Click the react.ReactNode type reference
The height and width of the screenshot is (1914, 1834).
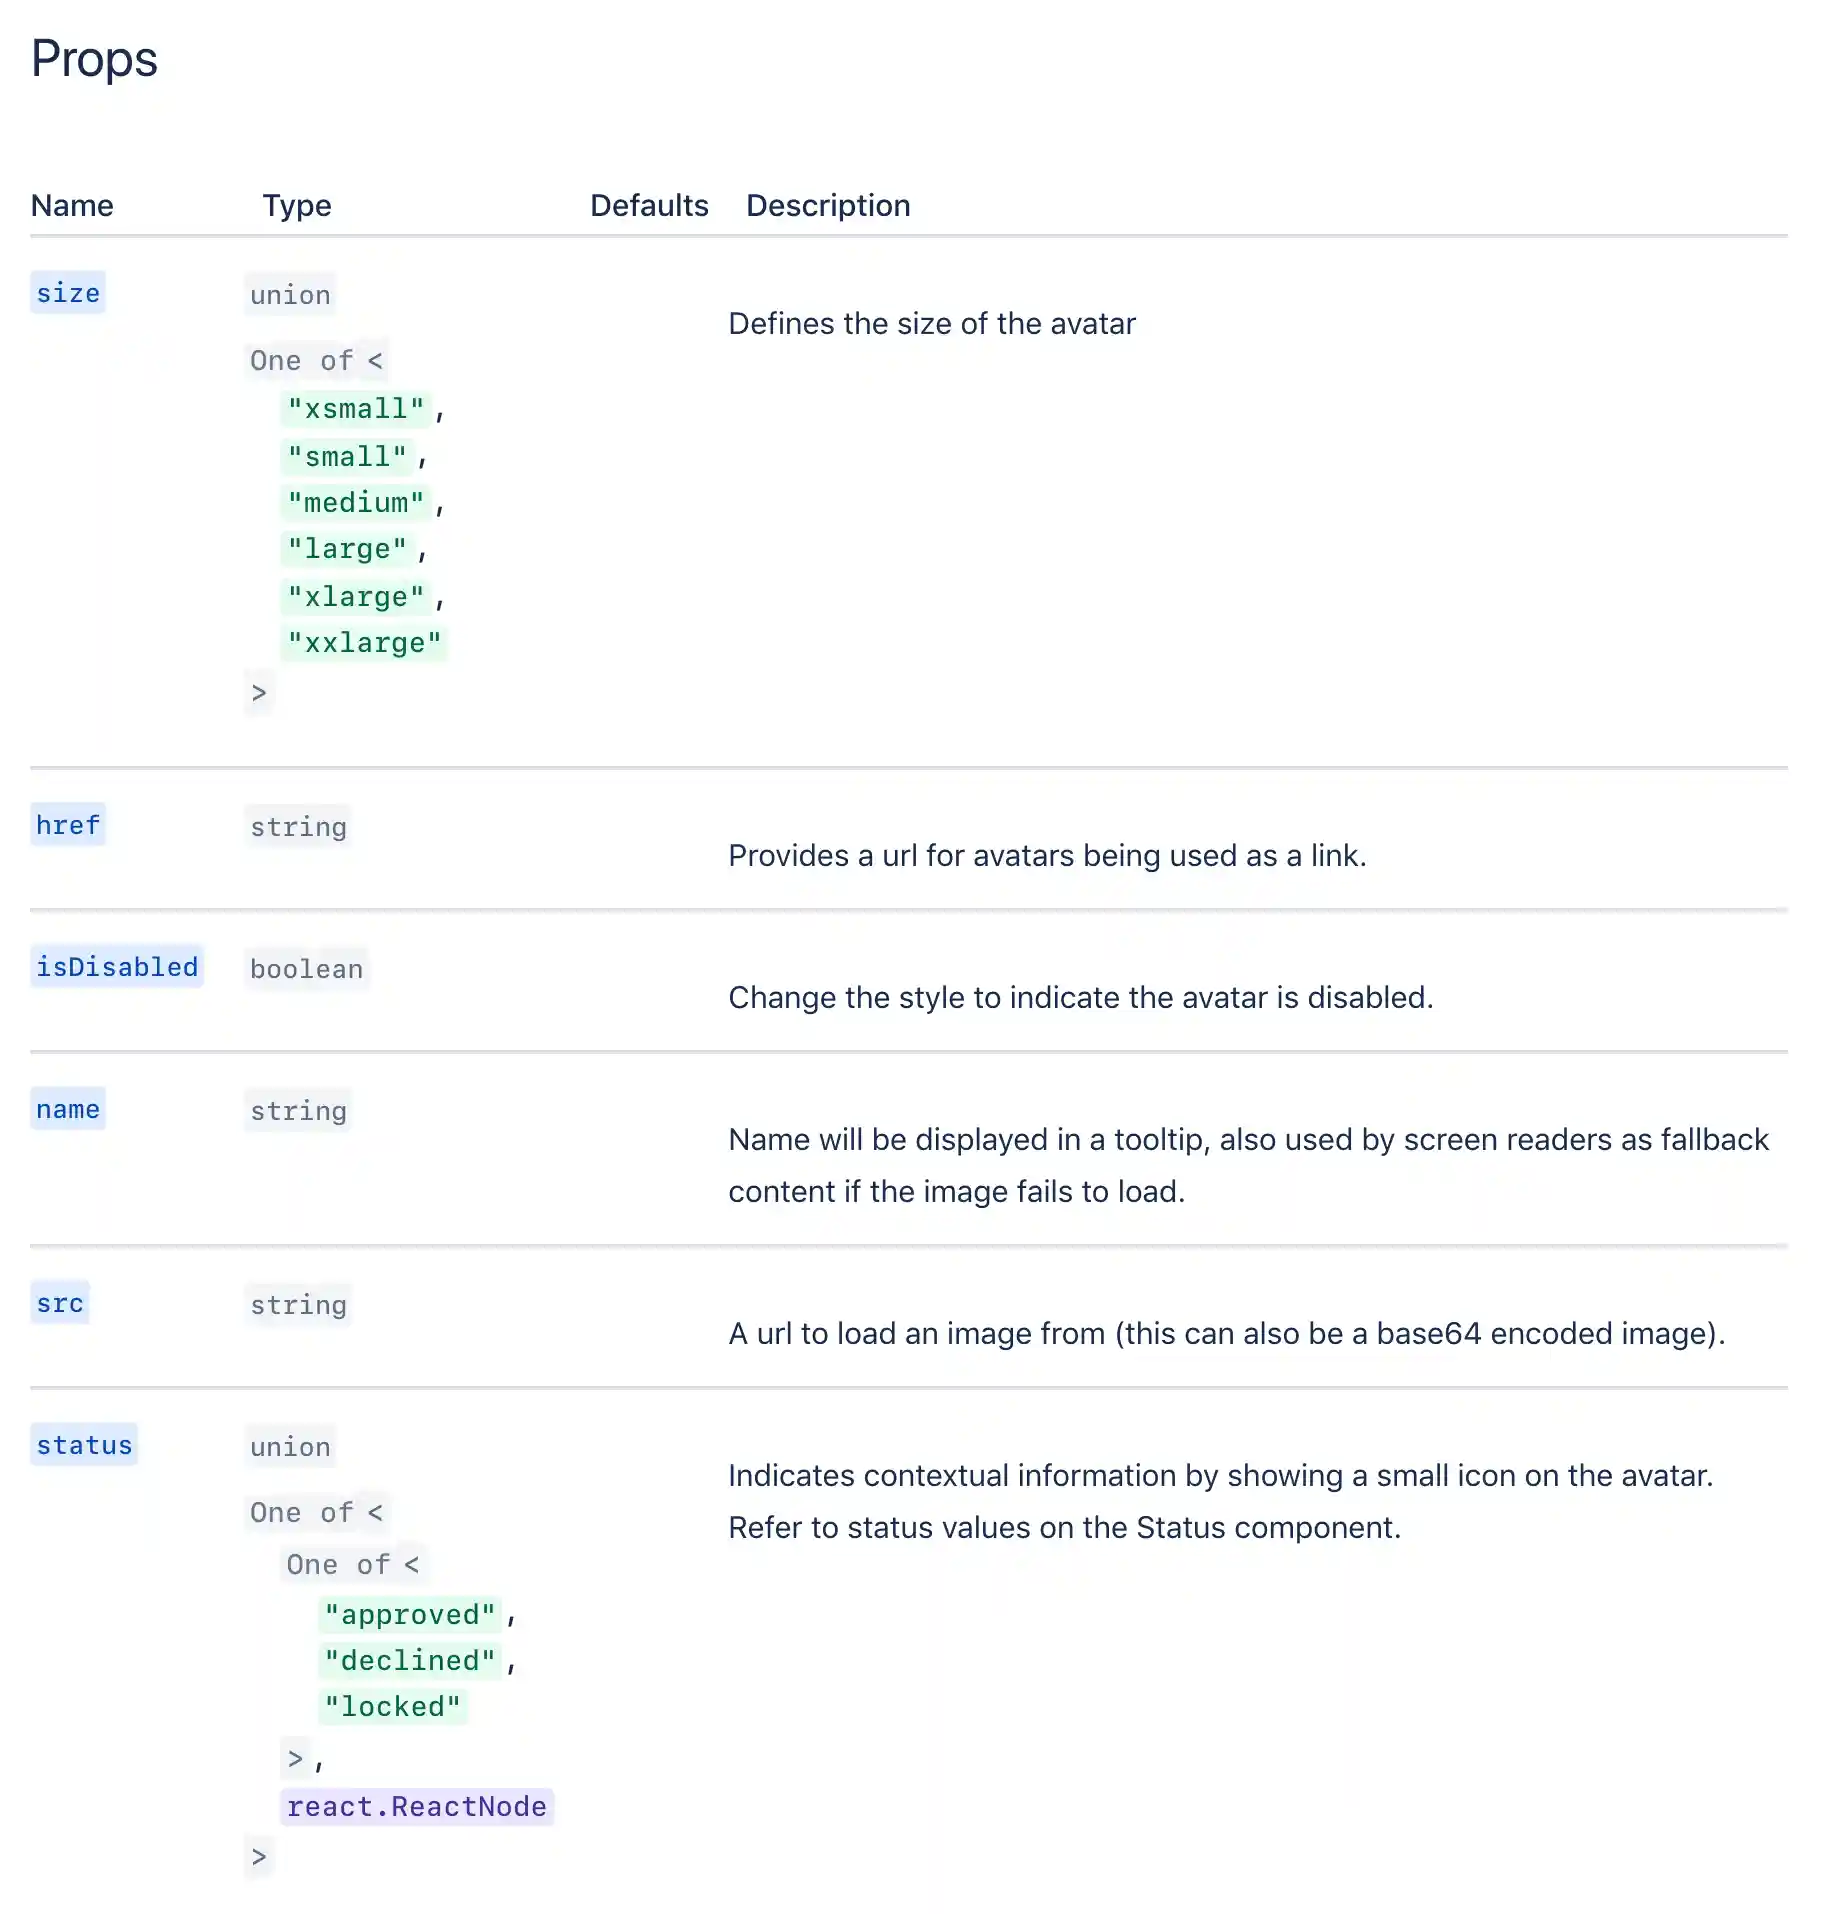(x=416, y=1806)
